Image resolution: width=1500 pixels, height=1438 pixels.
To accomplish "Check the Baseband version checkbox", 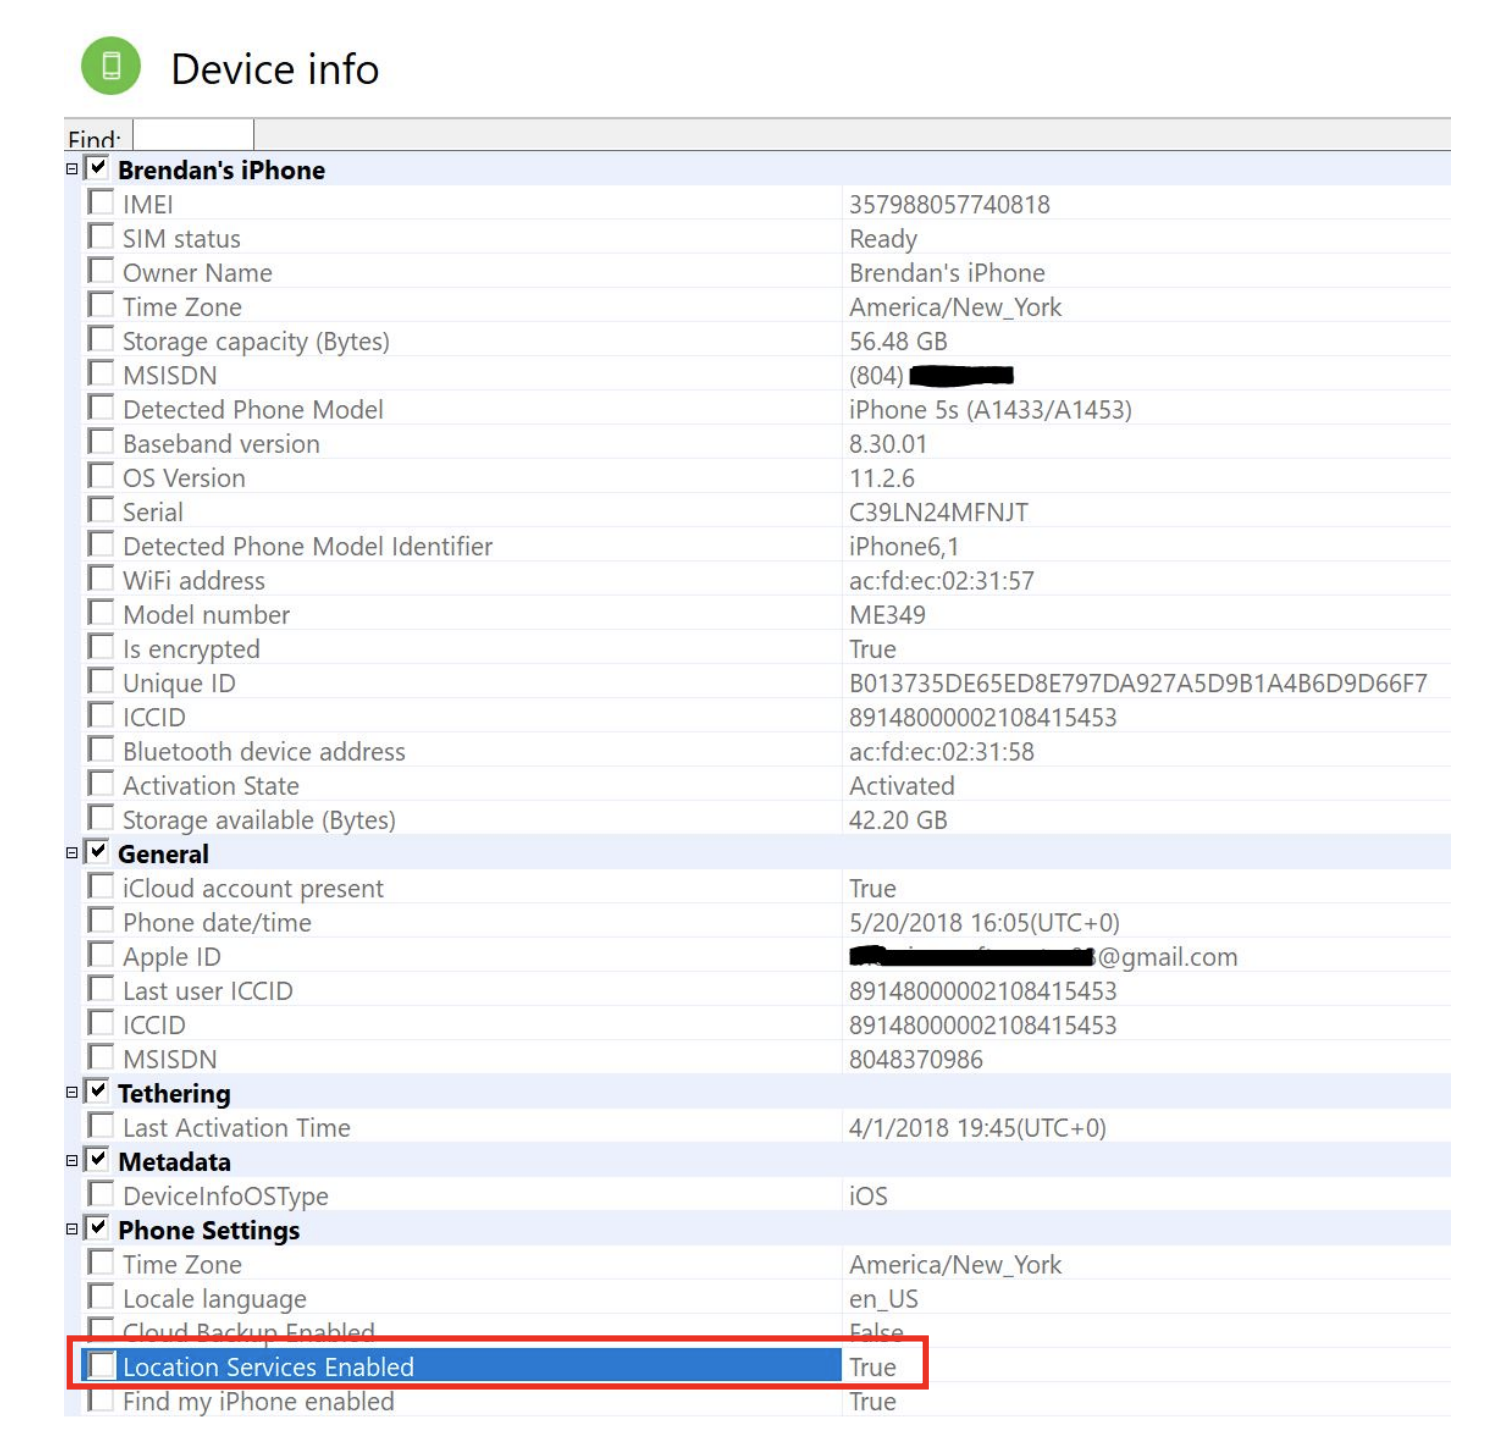I will coord(101,441).
